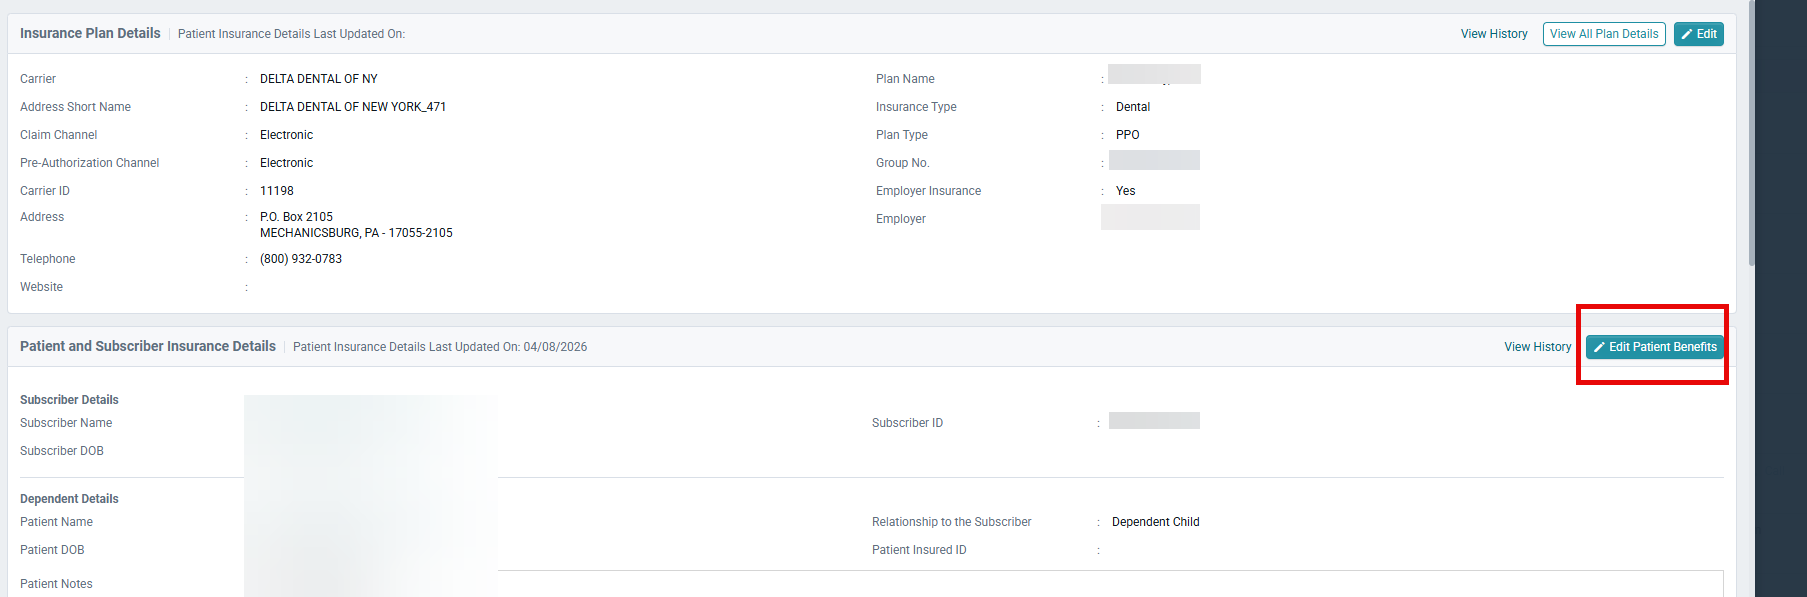1807x597 pixels.
Task: Click the Dependent Details subheading
Action: (69, 499)
